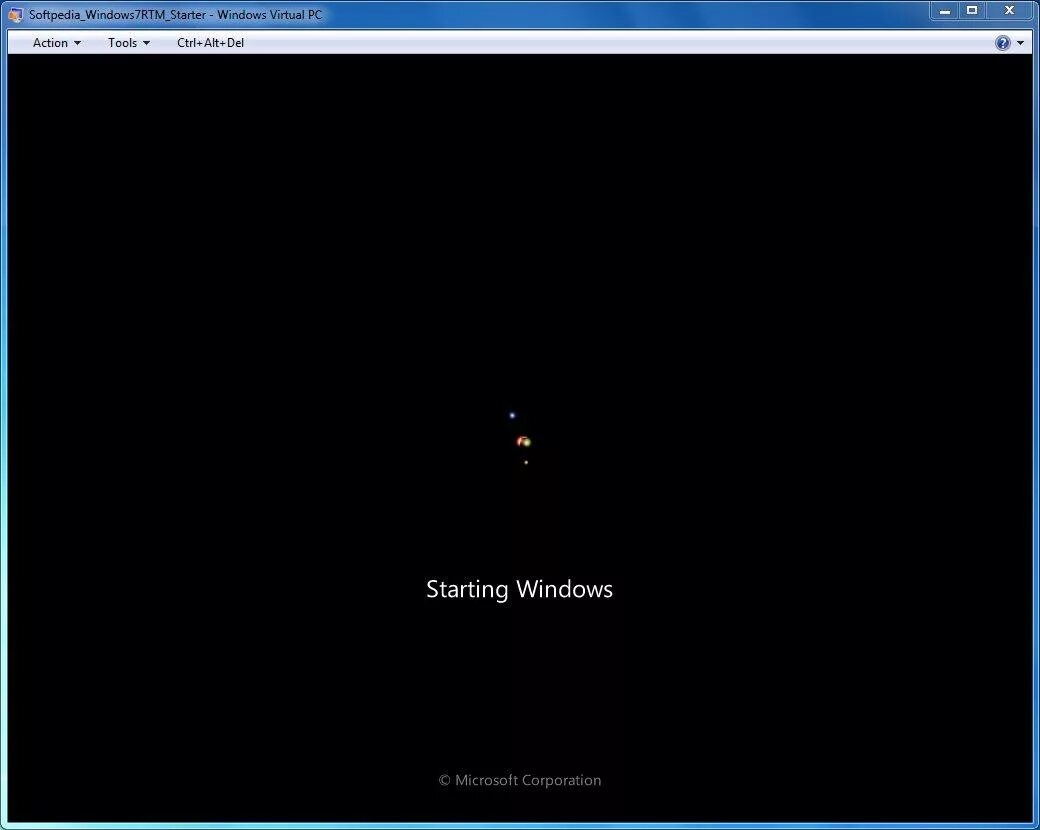Viewport: 1040px width, 830px height.
Task: Open the Tools menu
Action: 129,42
